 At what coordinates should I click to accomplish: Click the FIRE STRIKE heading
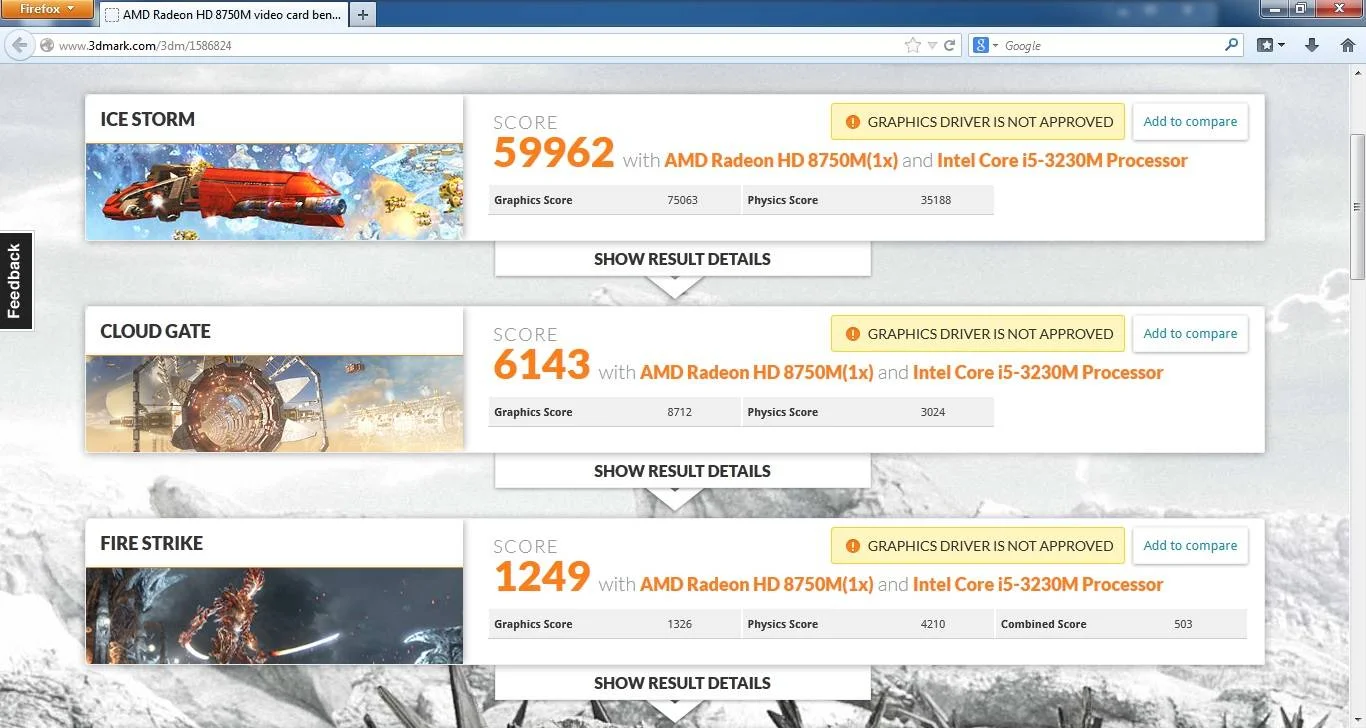[152, 543]
